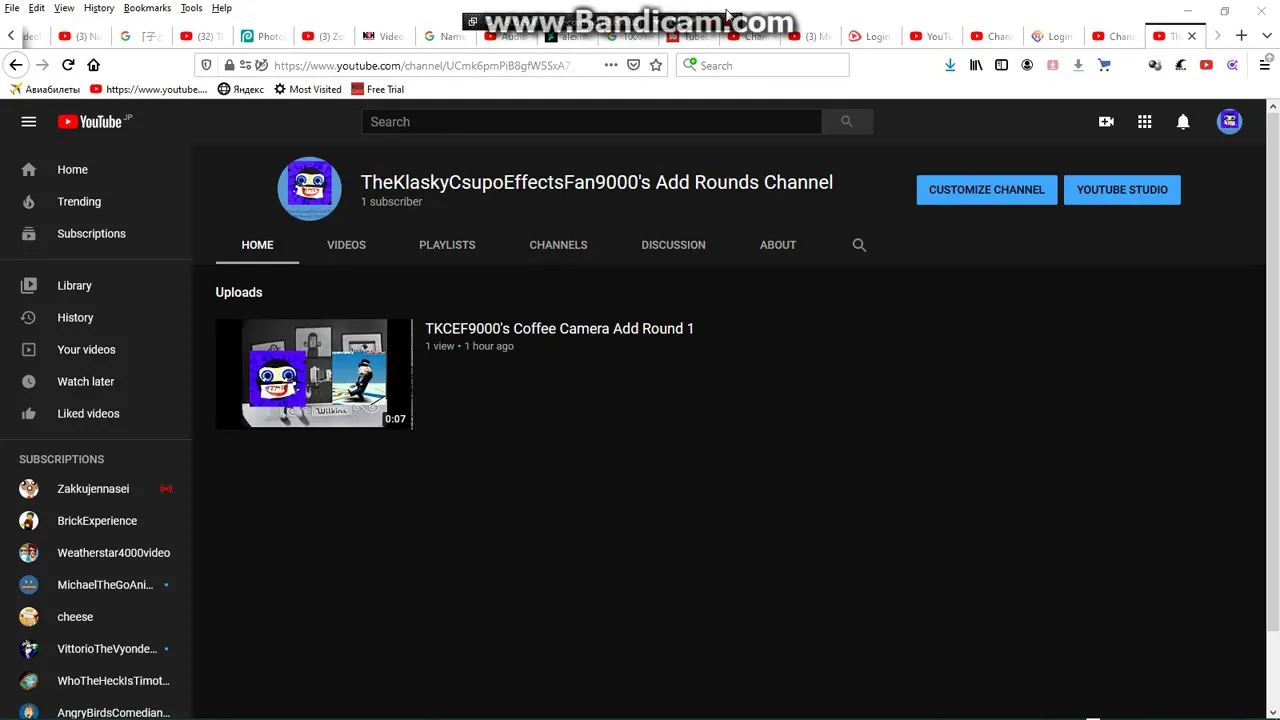The image size is (1280, 720).
Task: Click the Pocket save icon
Action: [x=633, y=65]
